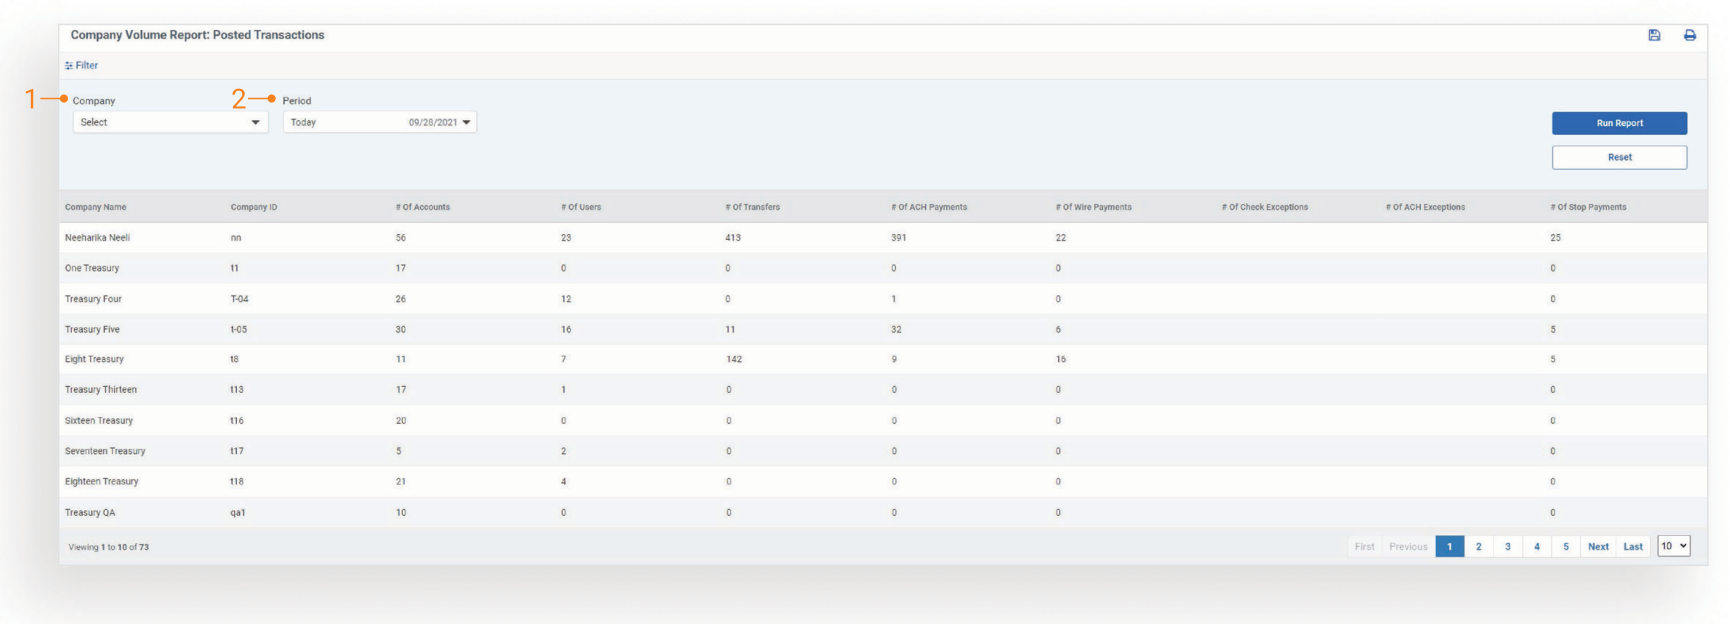
Task: Sort by # Of Stop Payments column
Action: pyautogui.click(x=1588, y=207)
